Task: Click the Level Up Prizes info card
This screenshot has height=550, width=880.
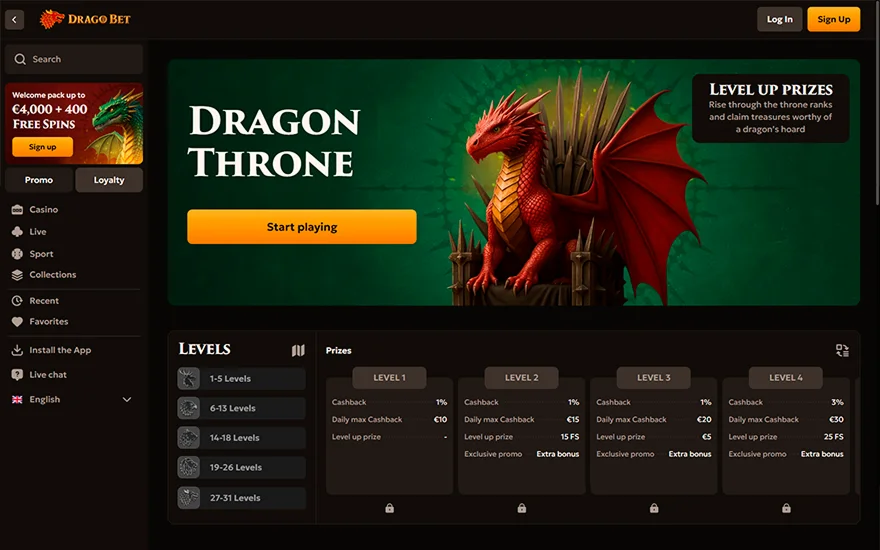Action: point(771,108)
